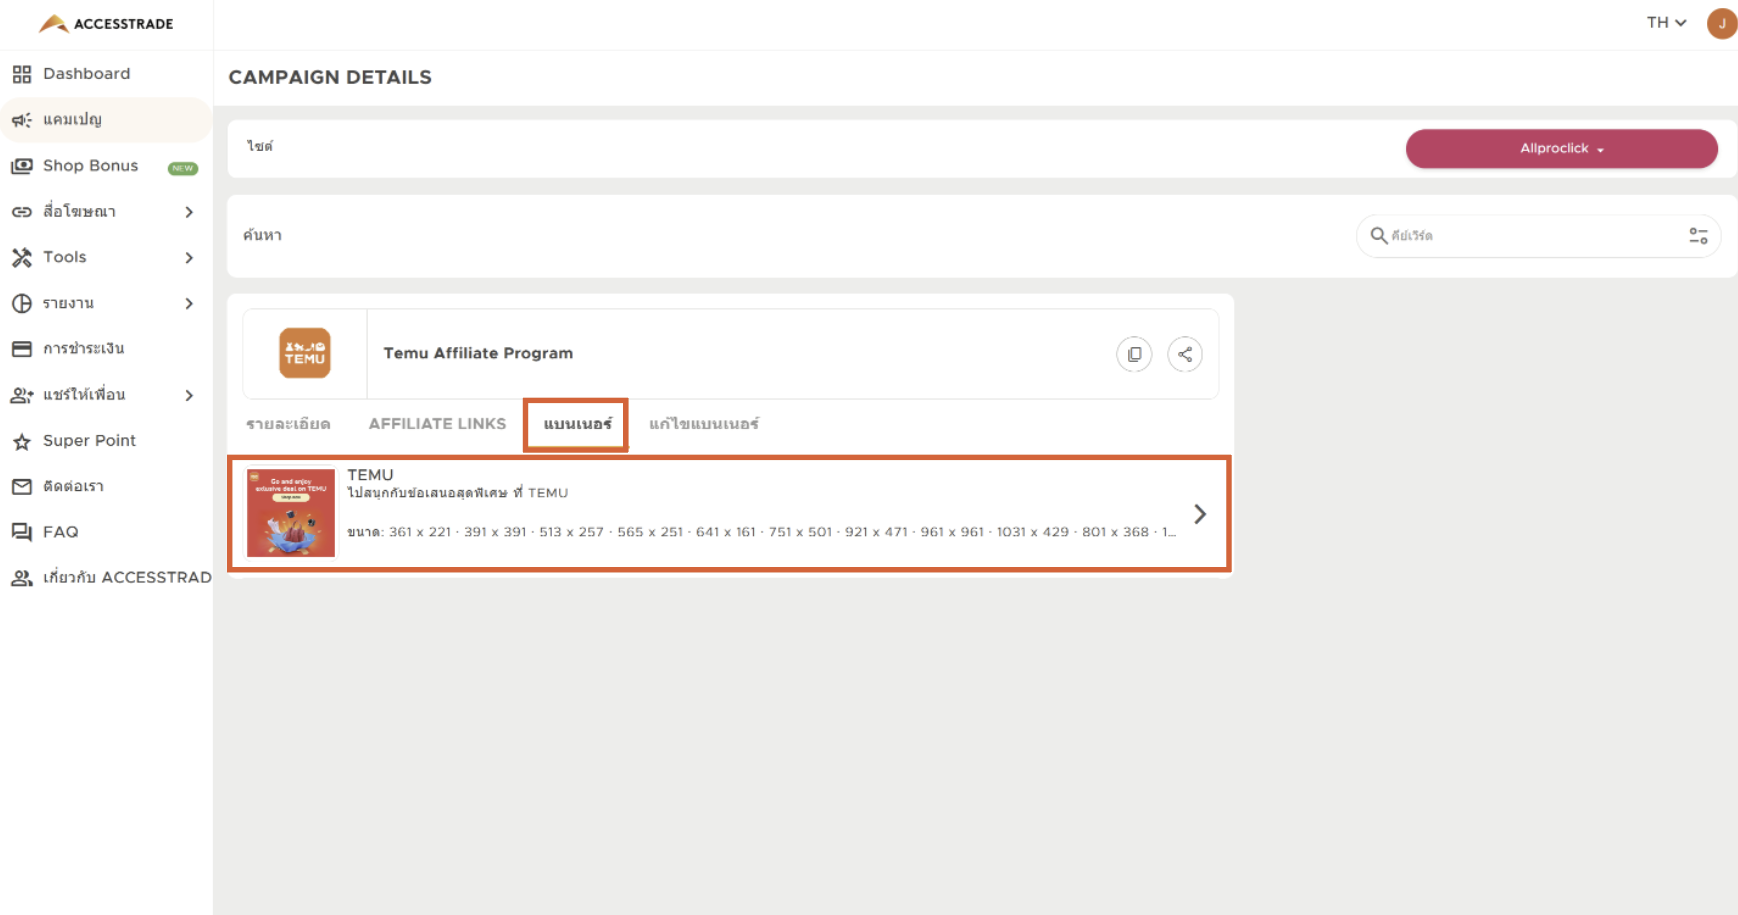Image resolution: width=1738 pixels, height=915 pixels.
Task: Click the envelope contact icon
Action: [x=22, y=487]
